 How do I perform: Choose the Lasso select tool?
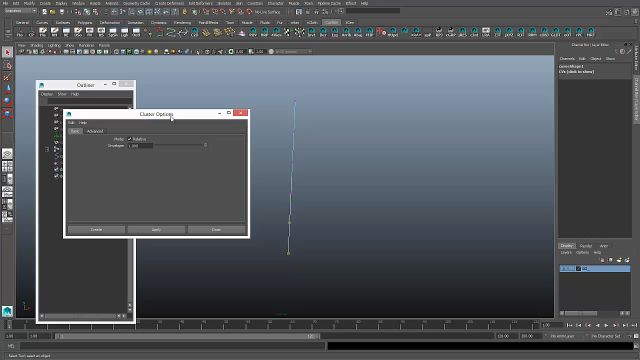[x=7, y=65]
